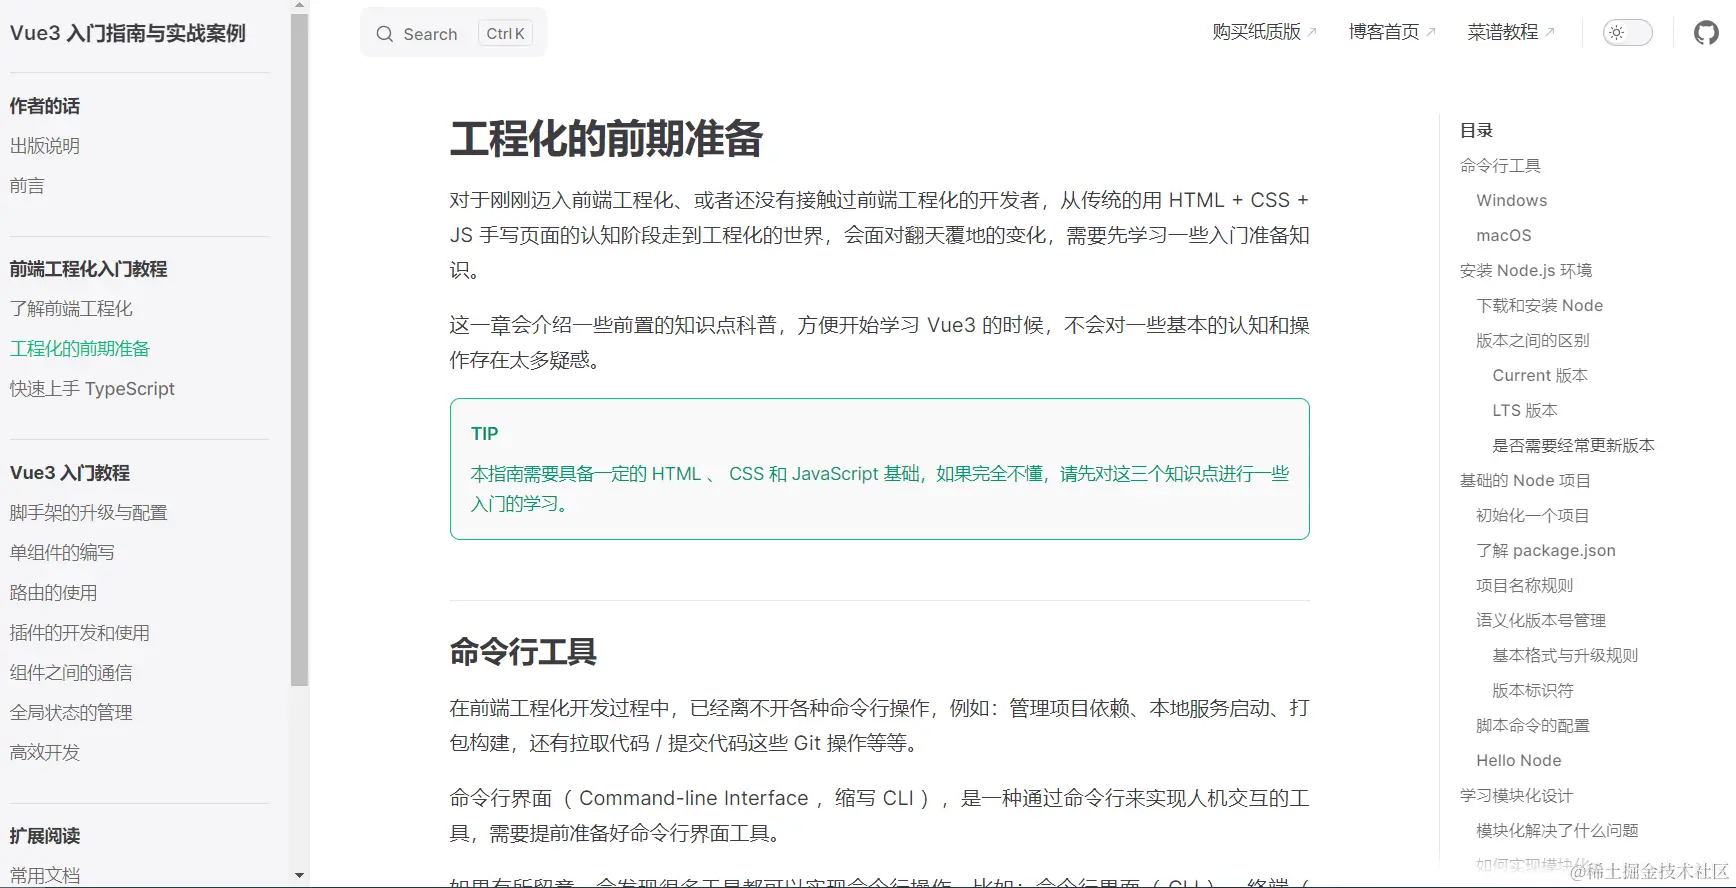Click the 扩展阅读 sidebar group heading
Viewport: 1736px width, 888px height.
pos(45,836)
